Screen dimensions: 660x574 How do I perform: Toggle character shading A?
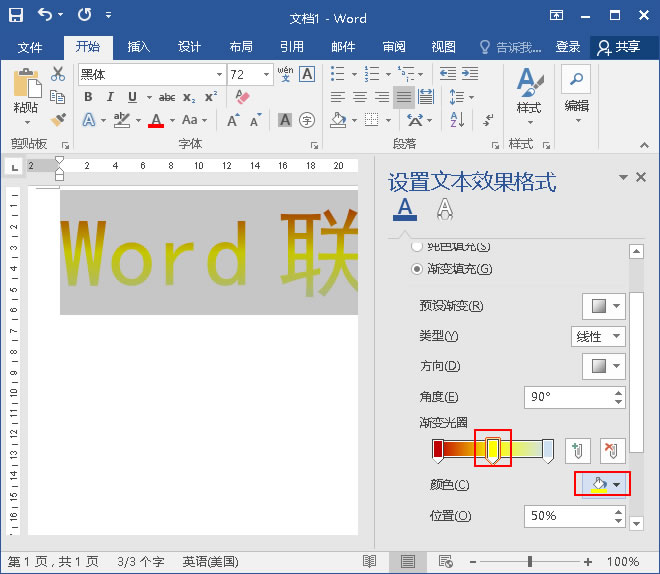pyautogui.click(x=285, y=120)
